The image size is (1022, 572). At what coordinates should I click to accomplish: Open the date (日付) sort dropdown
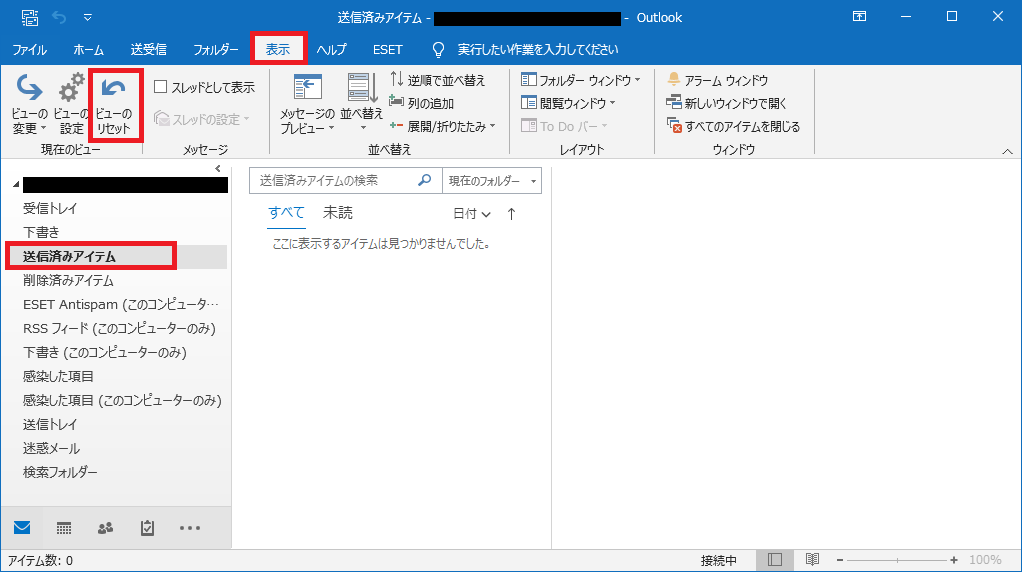(471, 214)
